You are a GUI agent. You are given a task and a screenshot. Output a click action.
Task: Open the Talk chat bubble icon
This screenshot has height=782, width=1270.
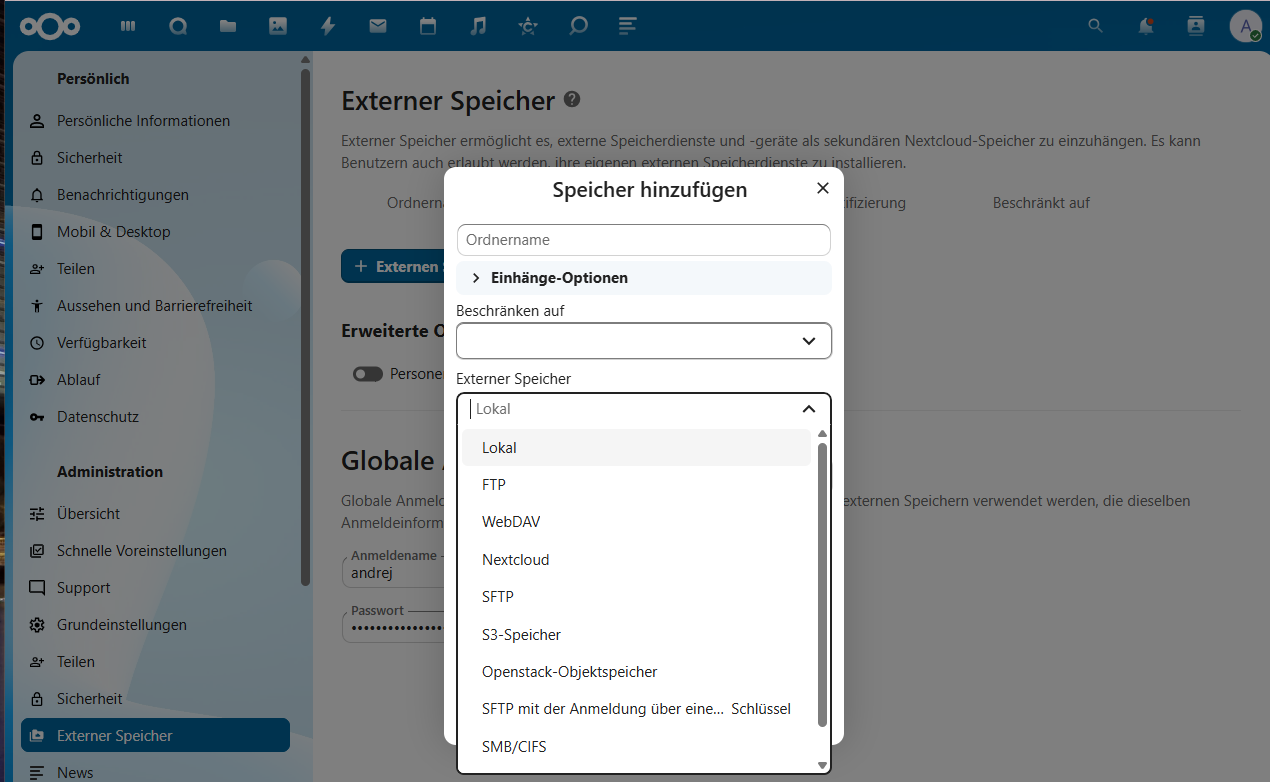pyautogui.click(x=578, y=27)
